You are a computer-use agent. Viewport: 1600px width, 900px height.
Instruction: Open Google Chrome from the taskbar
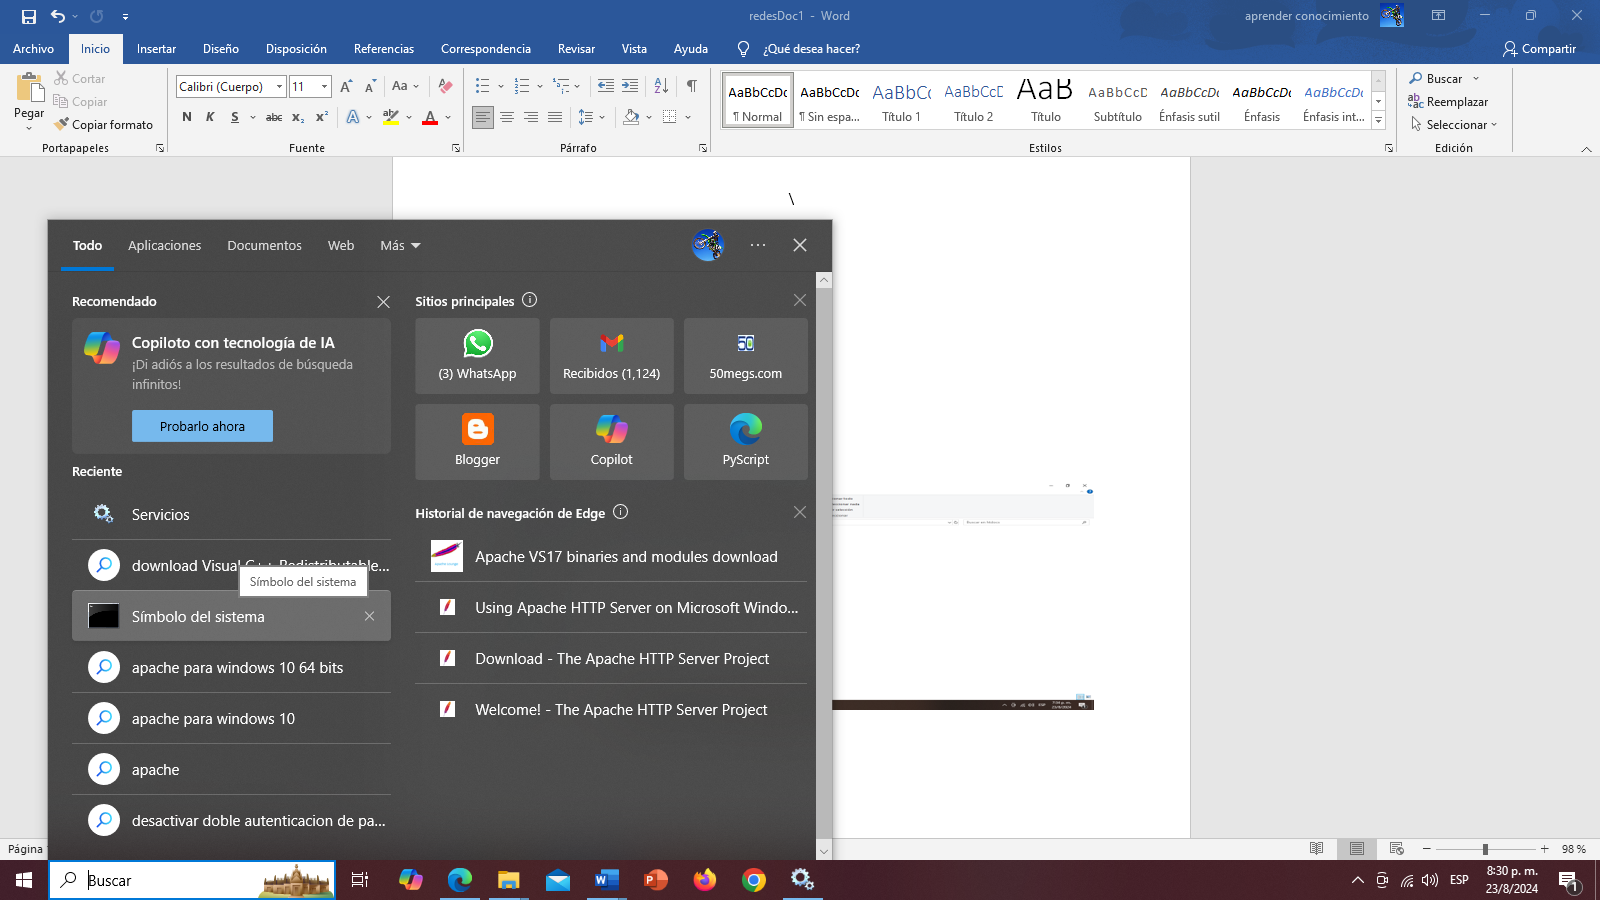754,880
